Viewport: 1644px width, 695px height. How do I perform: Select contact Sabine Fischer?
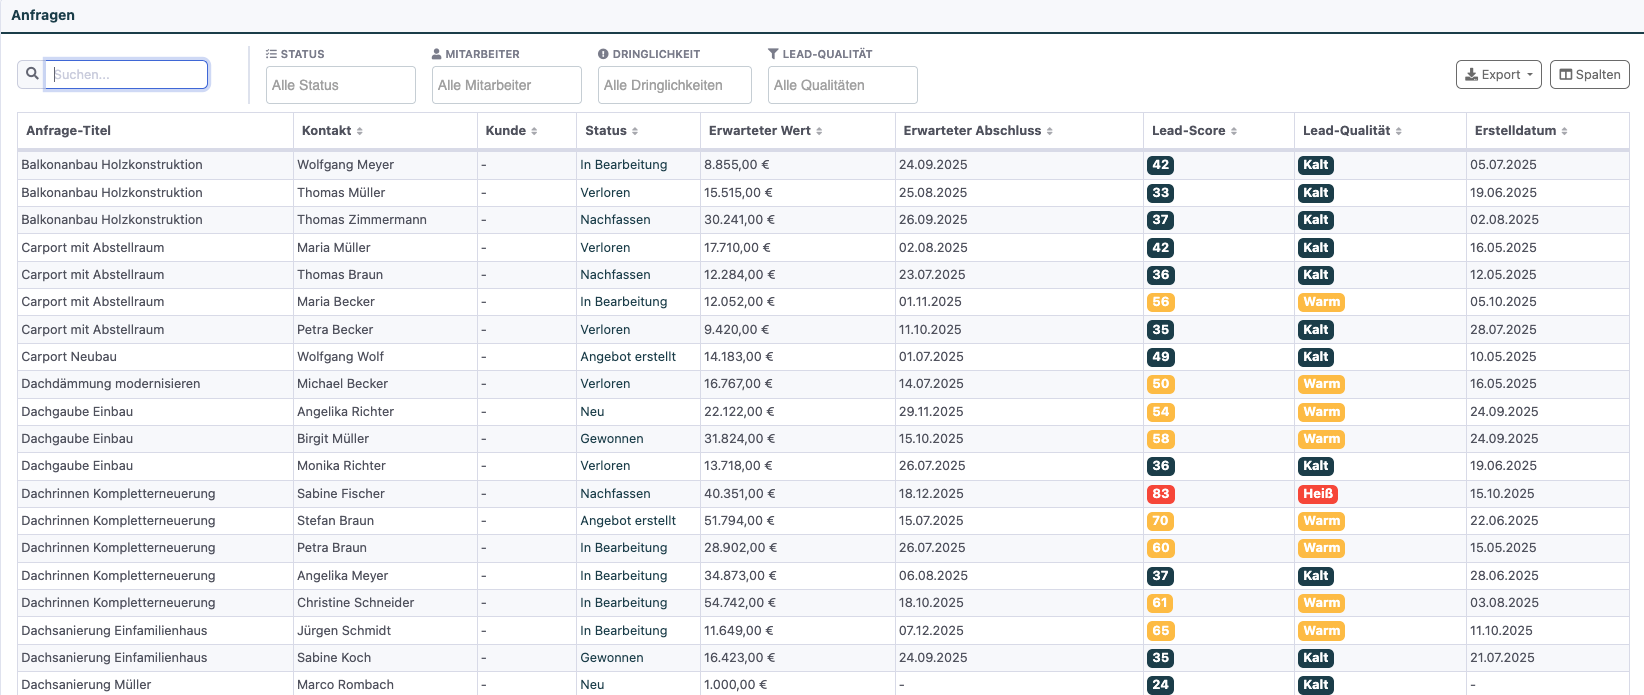(x=341, y=494)
